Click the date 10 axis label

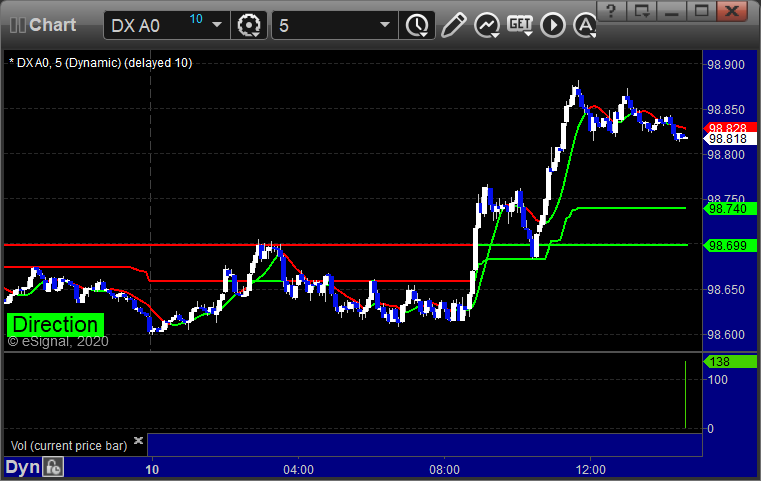pyautogui.click(x=152, y=470)
